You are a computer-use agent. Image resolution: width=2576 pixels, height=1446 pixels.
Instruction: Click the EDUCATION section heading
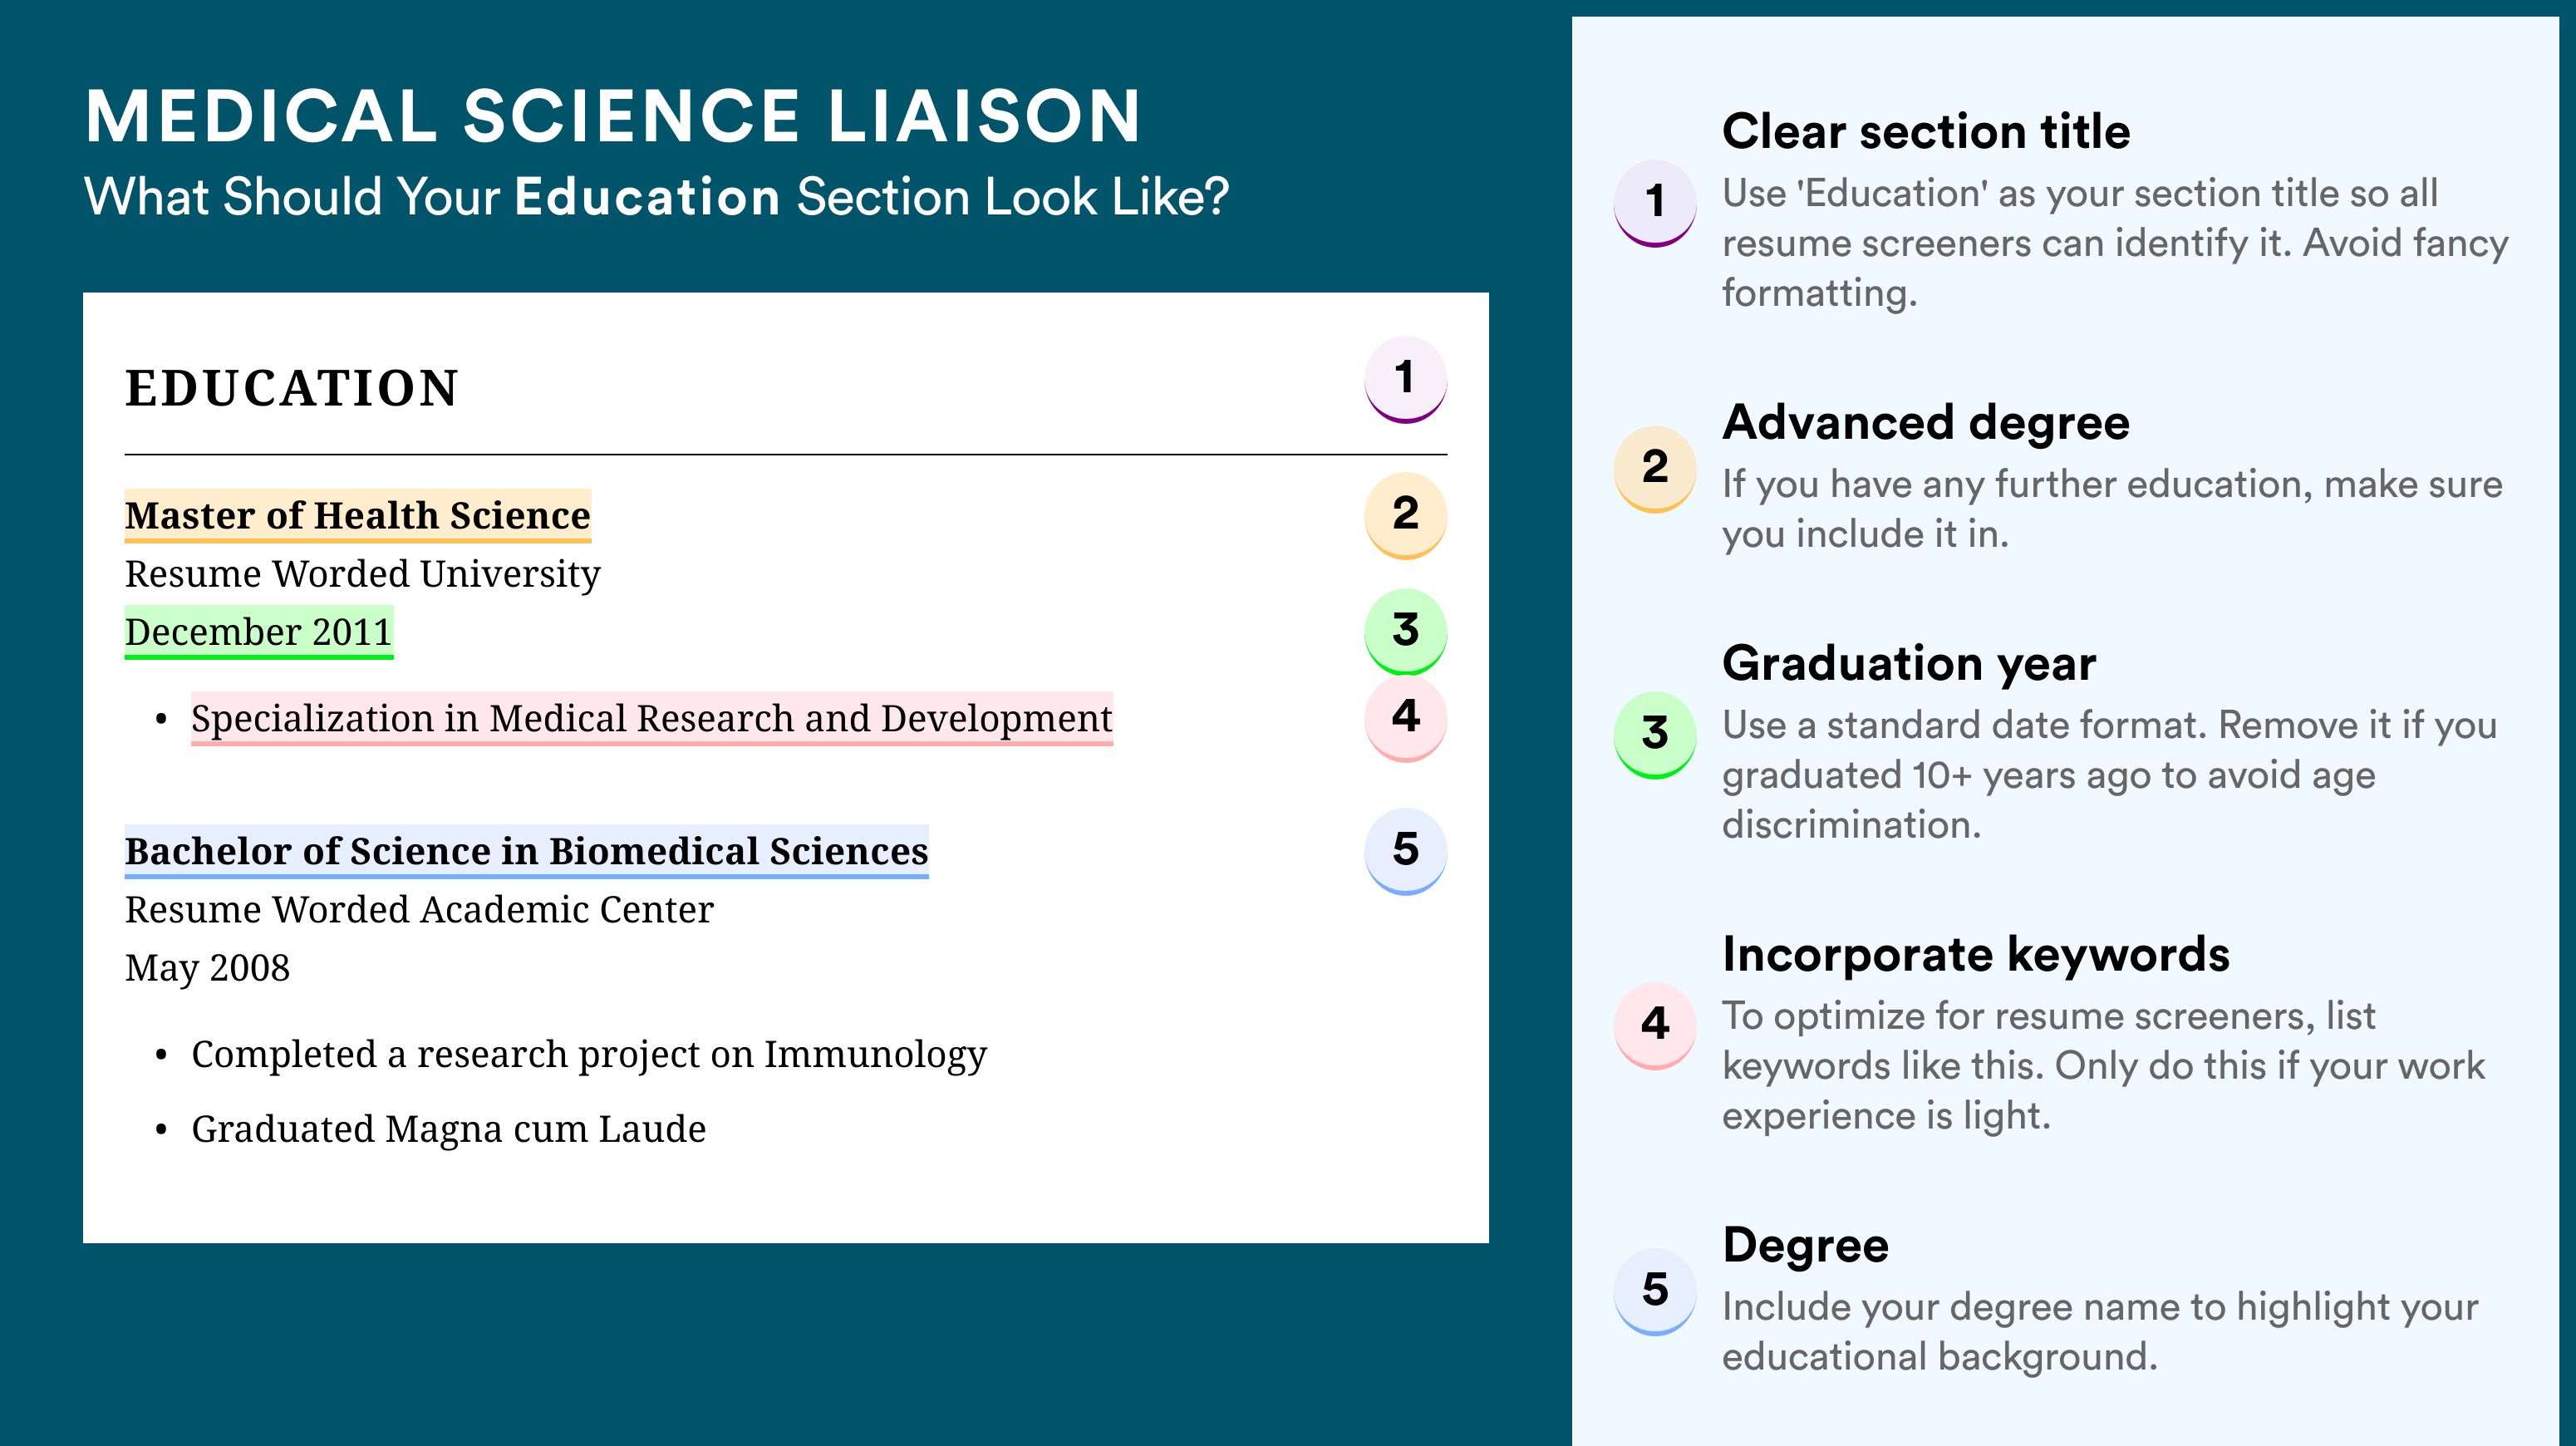292,388
